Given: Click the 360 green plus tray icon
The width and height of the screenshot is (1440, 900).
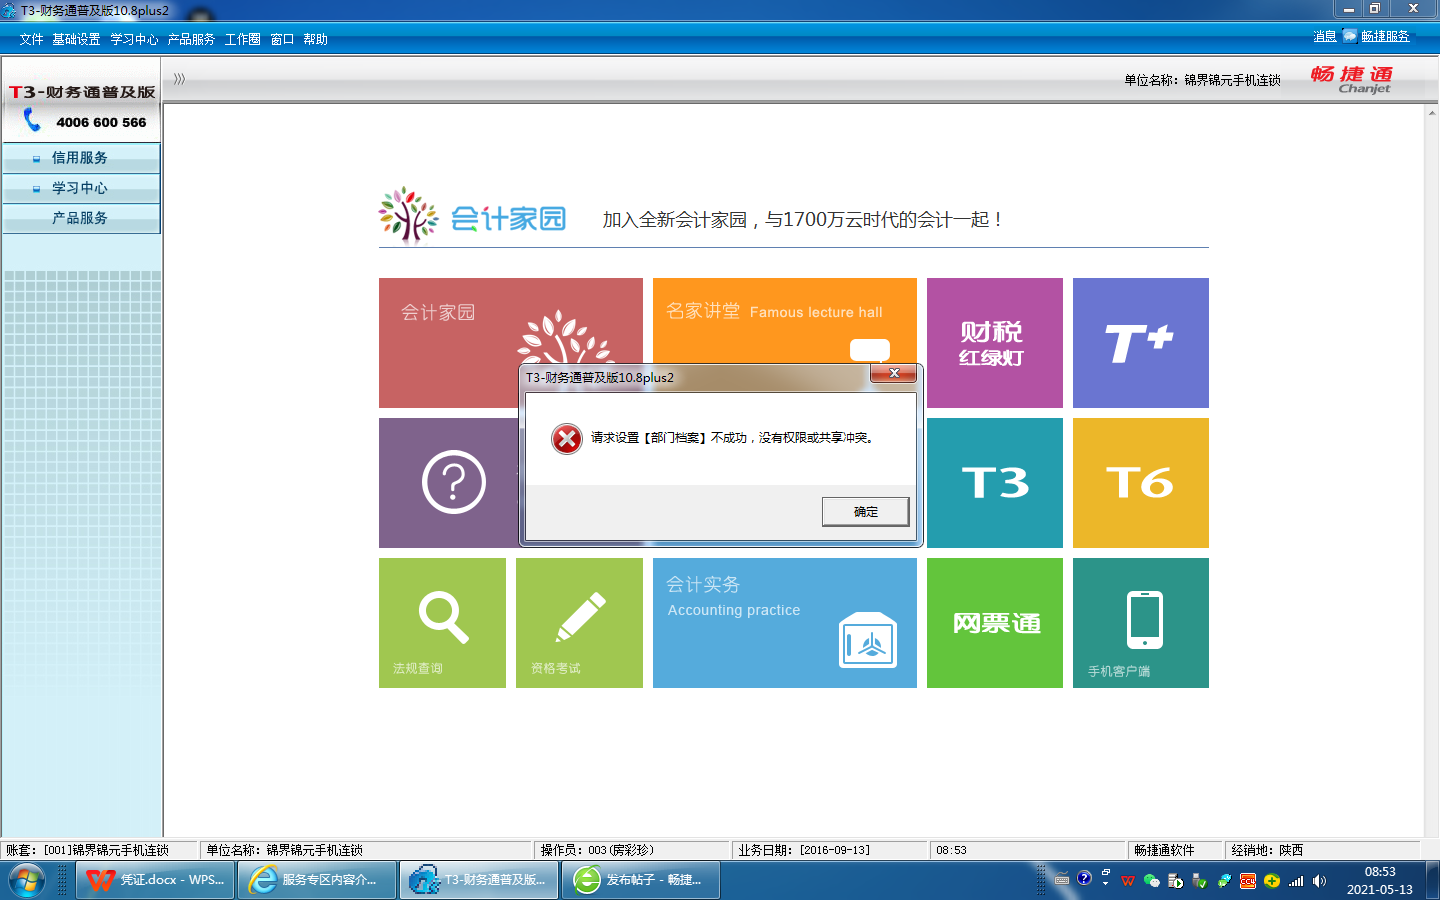Looking at the screenshot, I should coord(1272,881).
